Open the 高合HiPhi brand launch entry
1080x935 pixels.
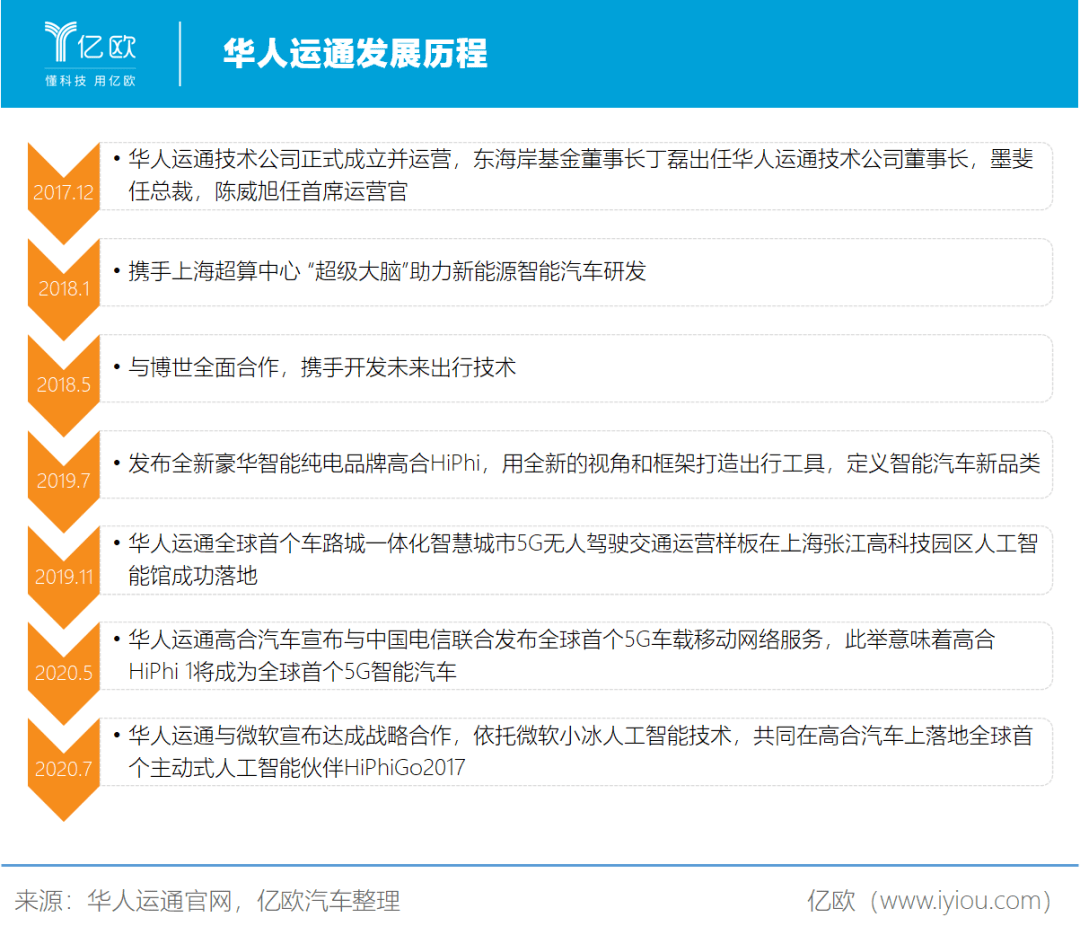point(584,463)
